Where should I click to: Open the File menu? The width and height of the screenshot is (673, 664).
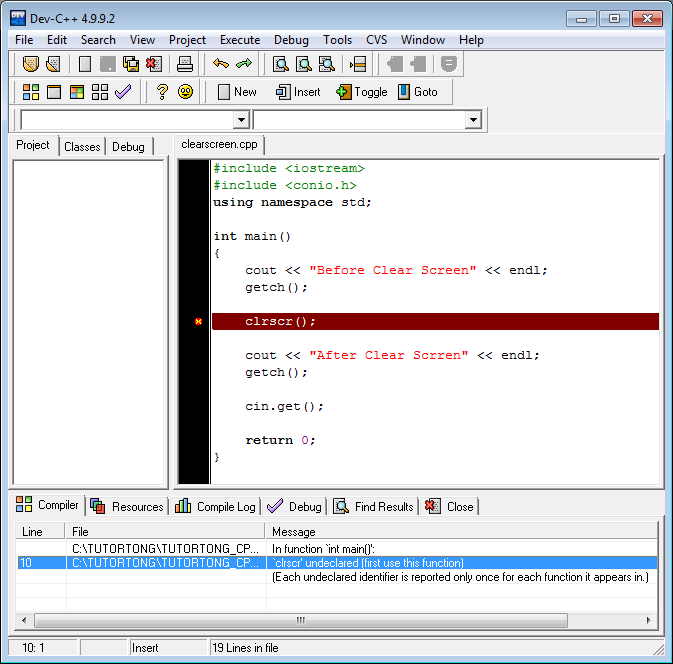[x=24, y=40]
